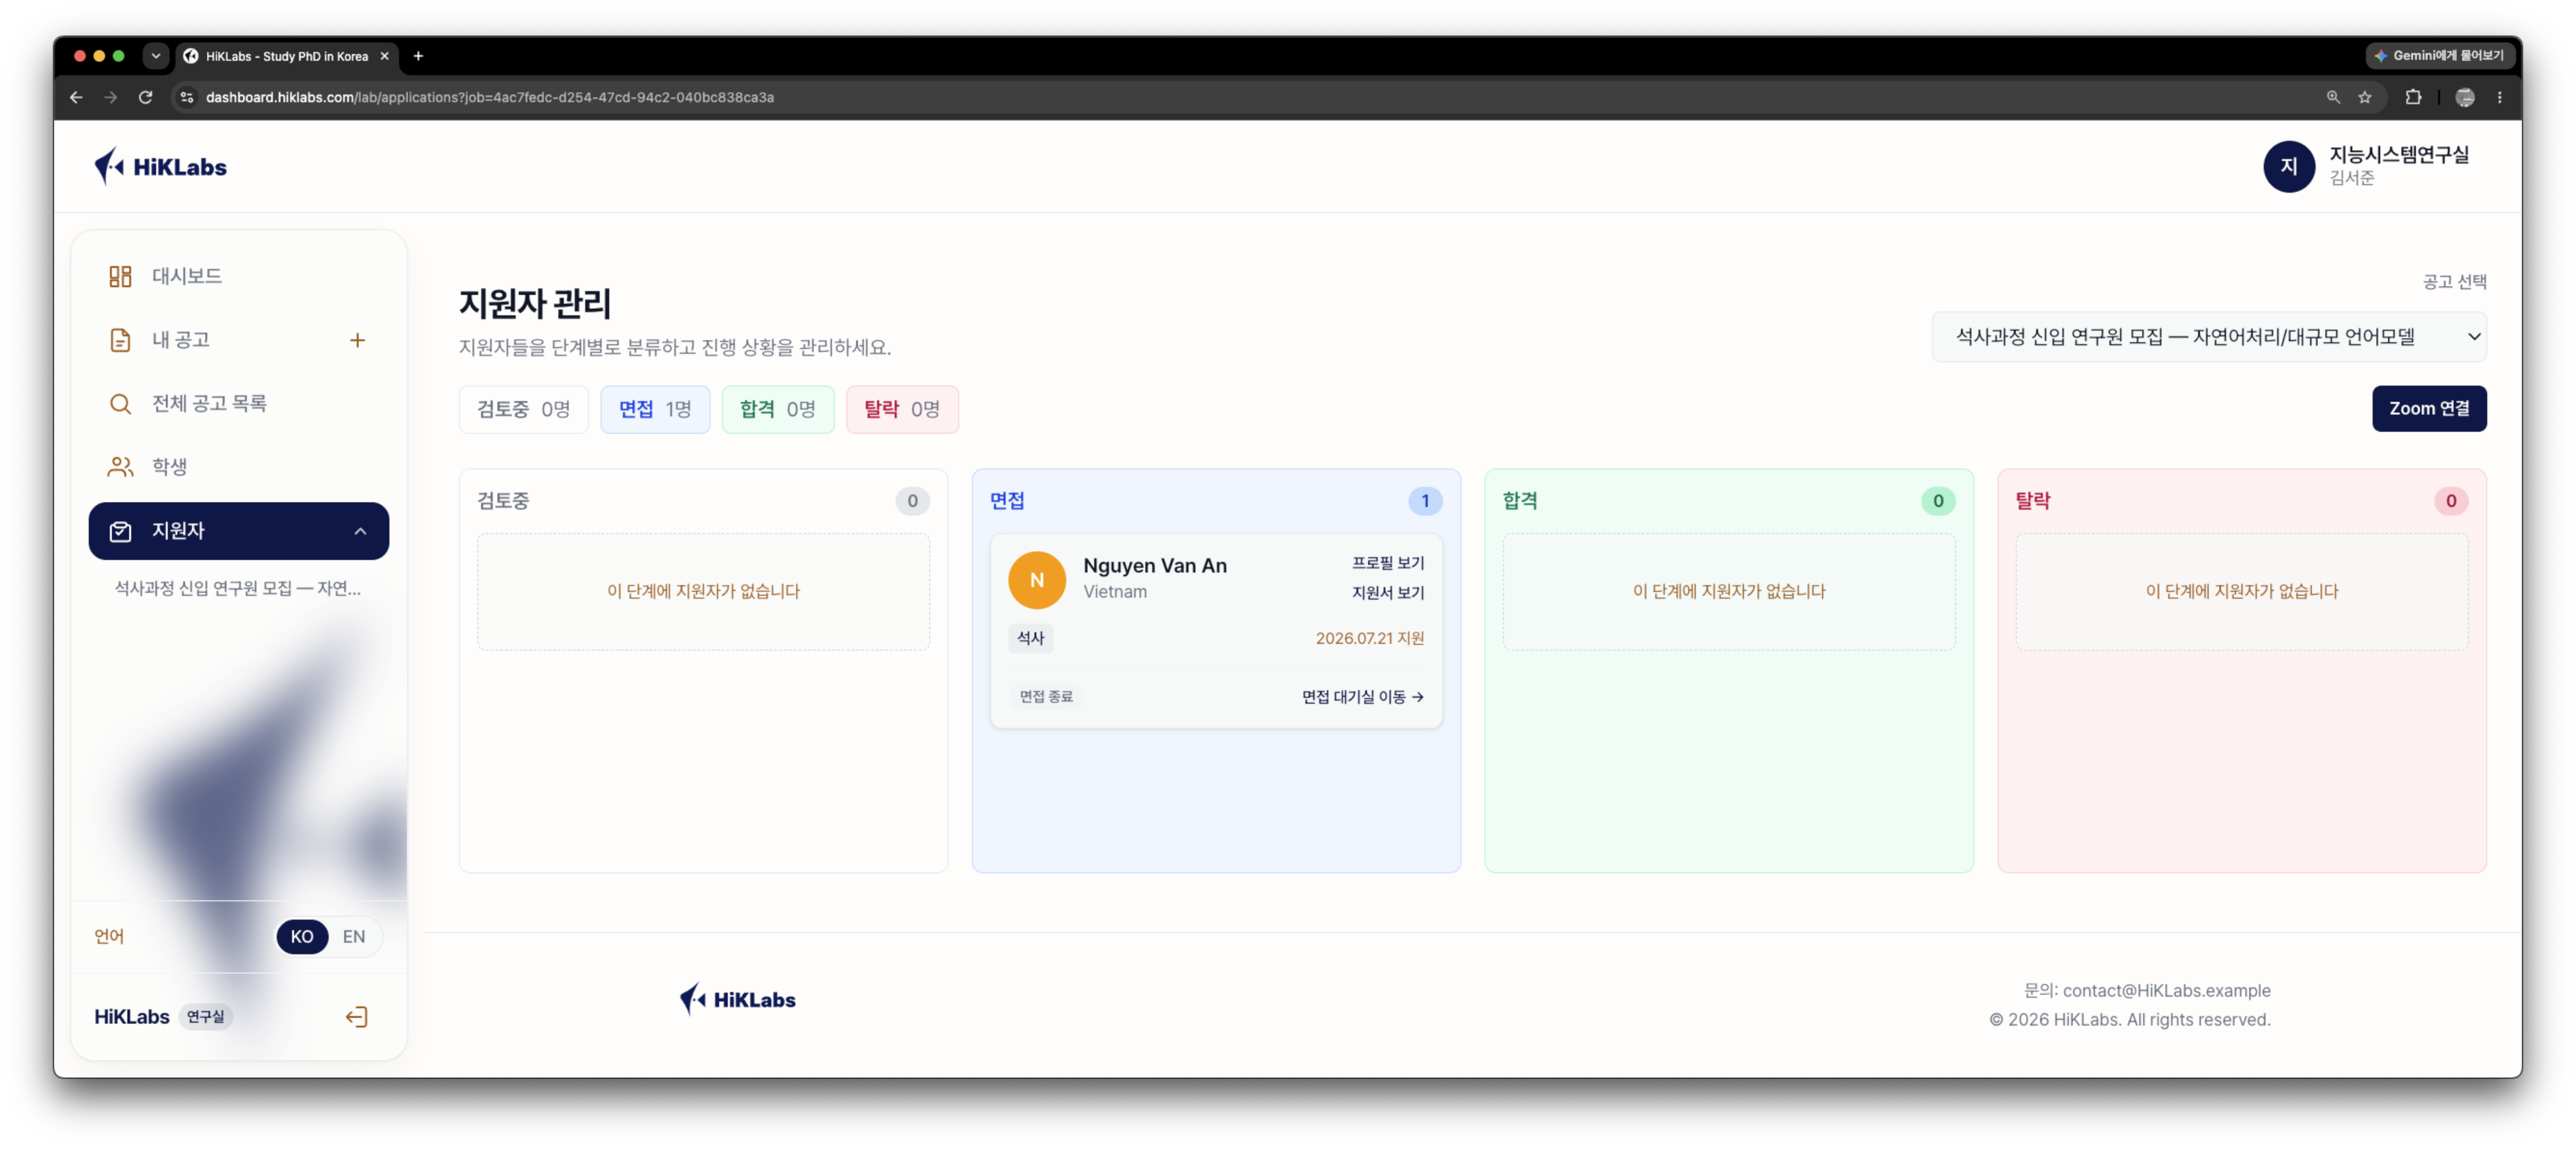Filter by 탈락 0명 tab
Image resolution: width=2576 pixels, height=1149 pixels.
pyautogui.click(x=902, y=409)
